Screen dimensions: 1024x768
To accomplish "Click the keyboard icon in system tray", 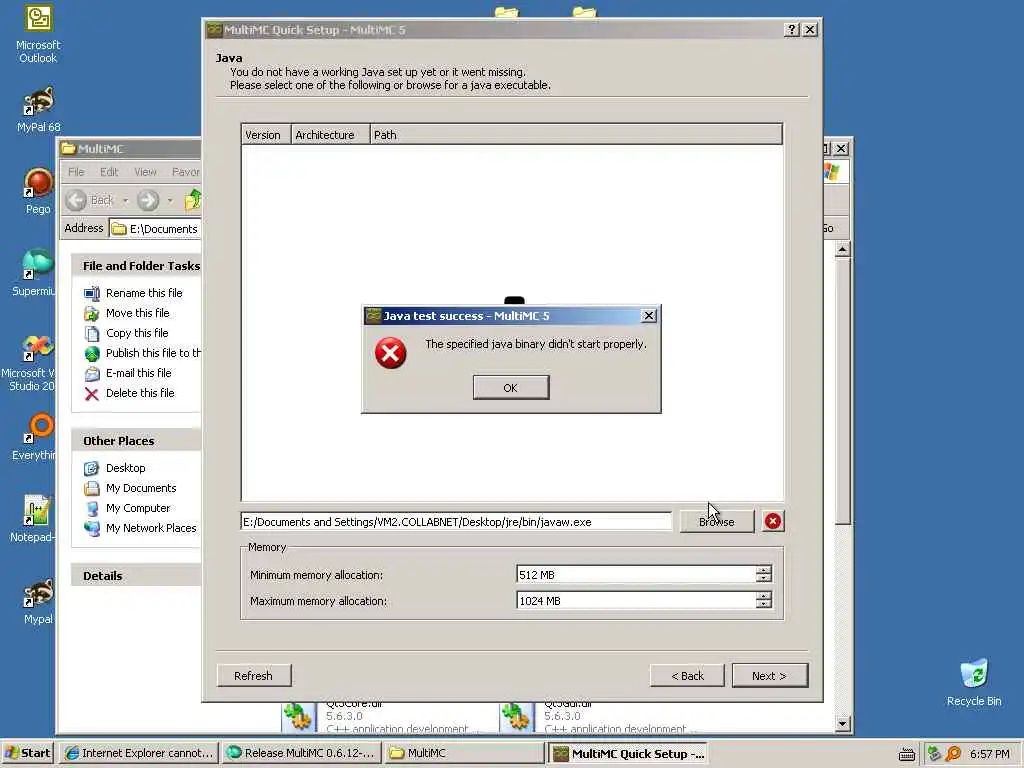I will pos(906,754).
